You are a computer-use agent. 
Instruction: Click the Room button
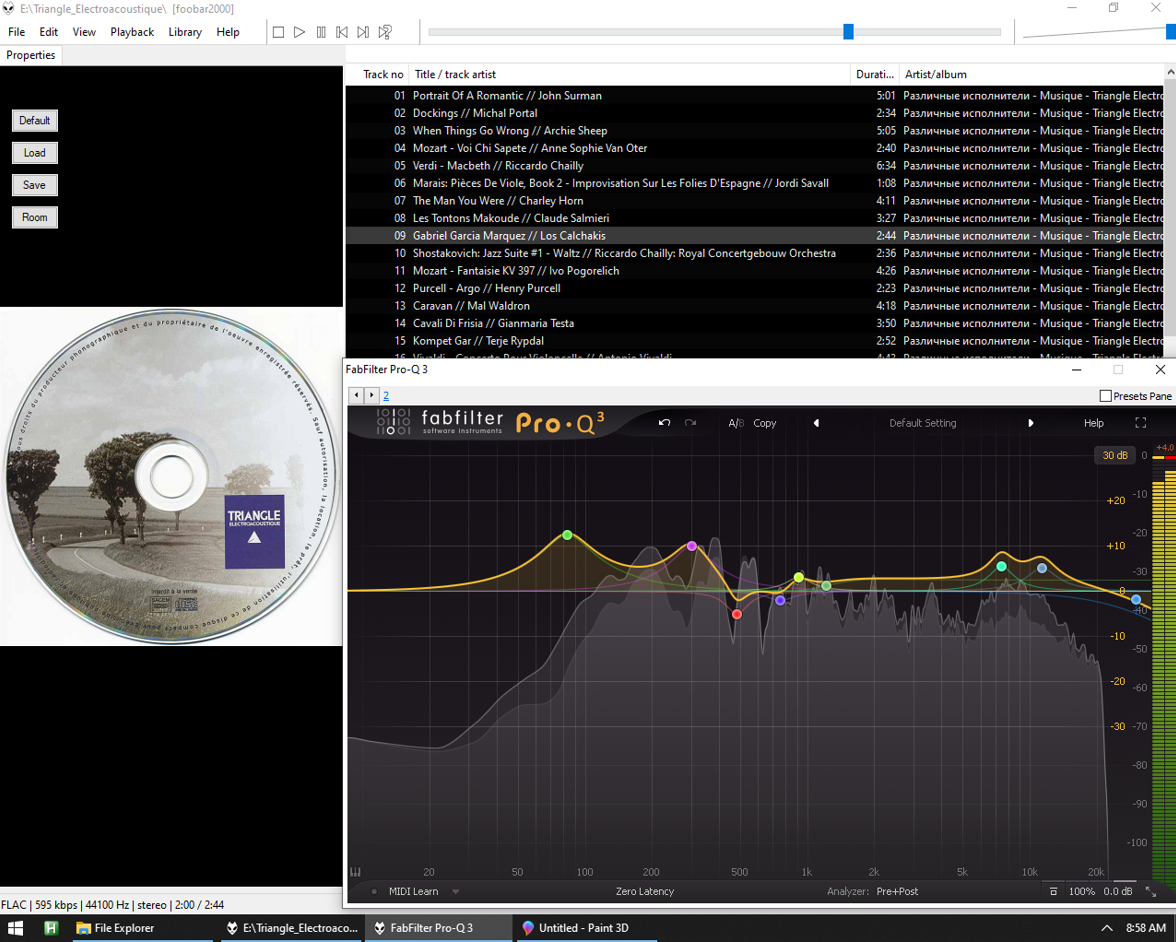tap(34, 218)
